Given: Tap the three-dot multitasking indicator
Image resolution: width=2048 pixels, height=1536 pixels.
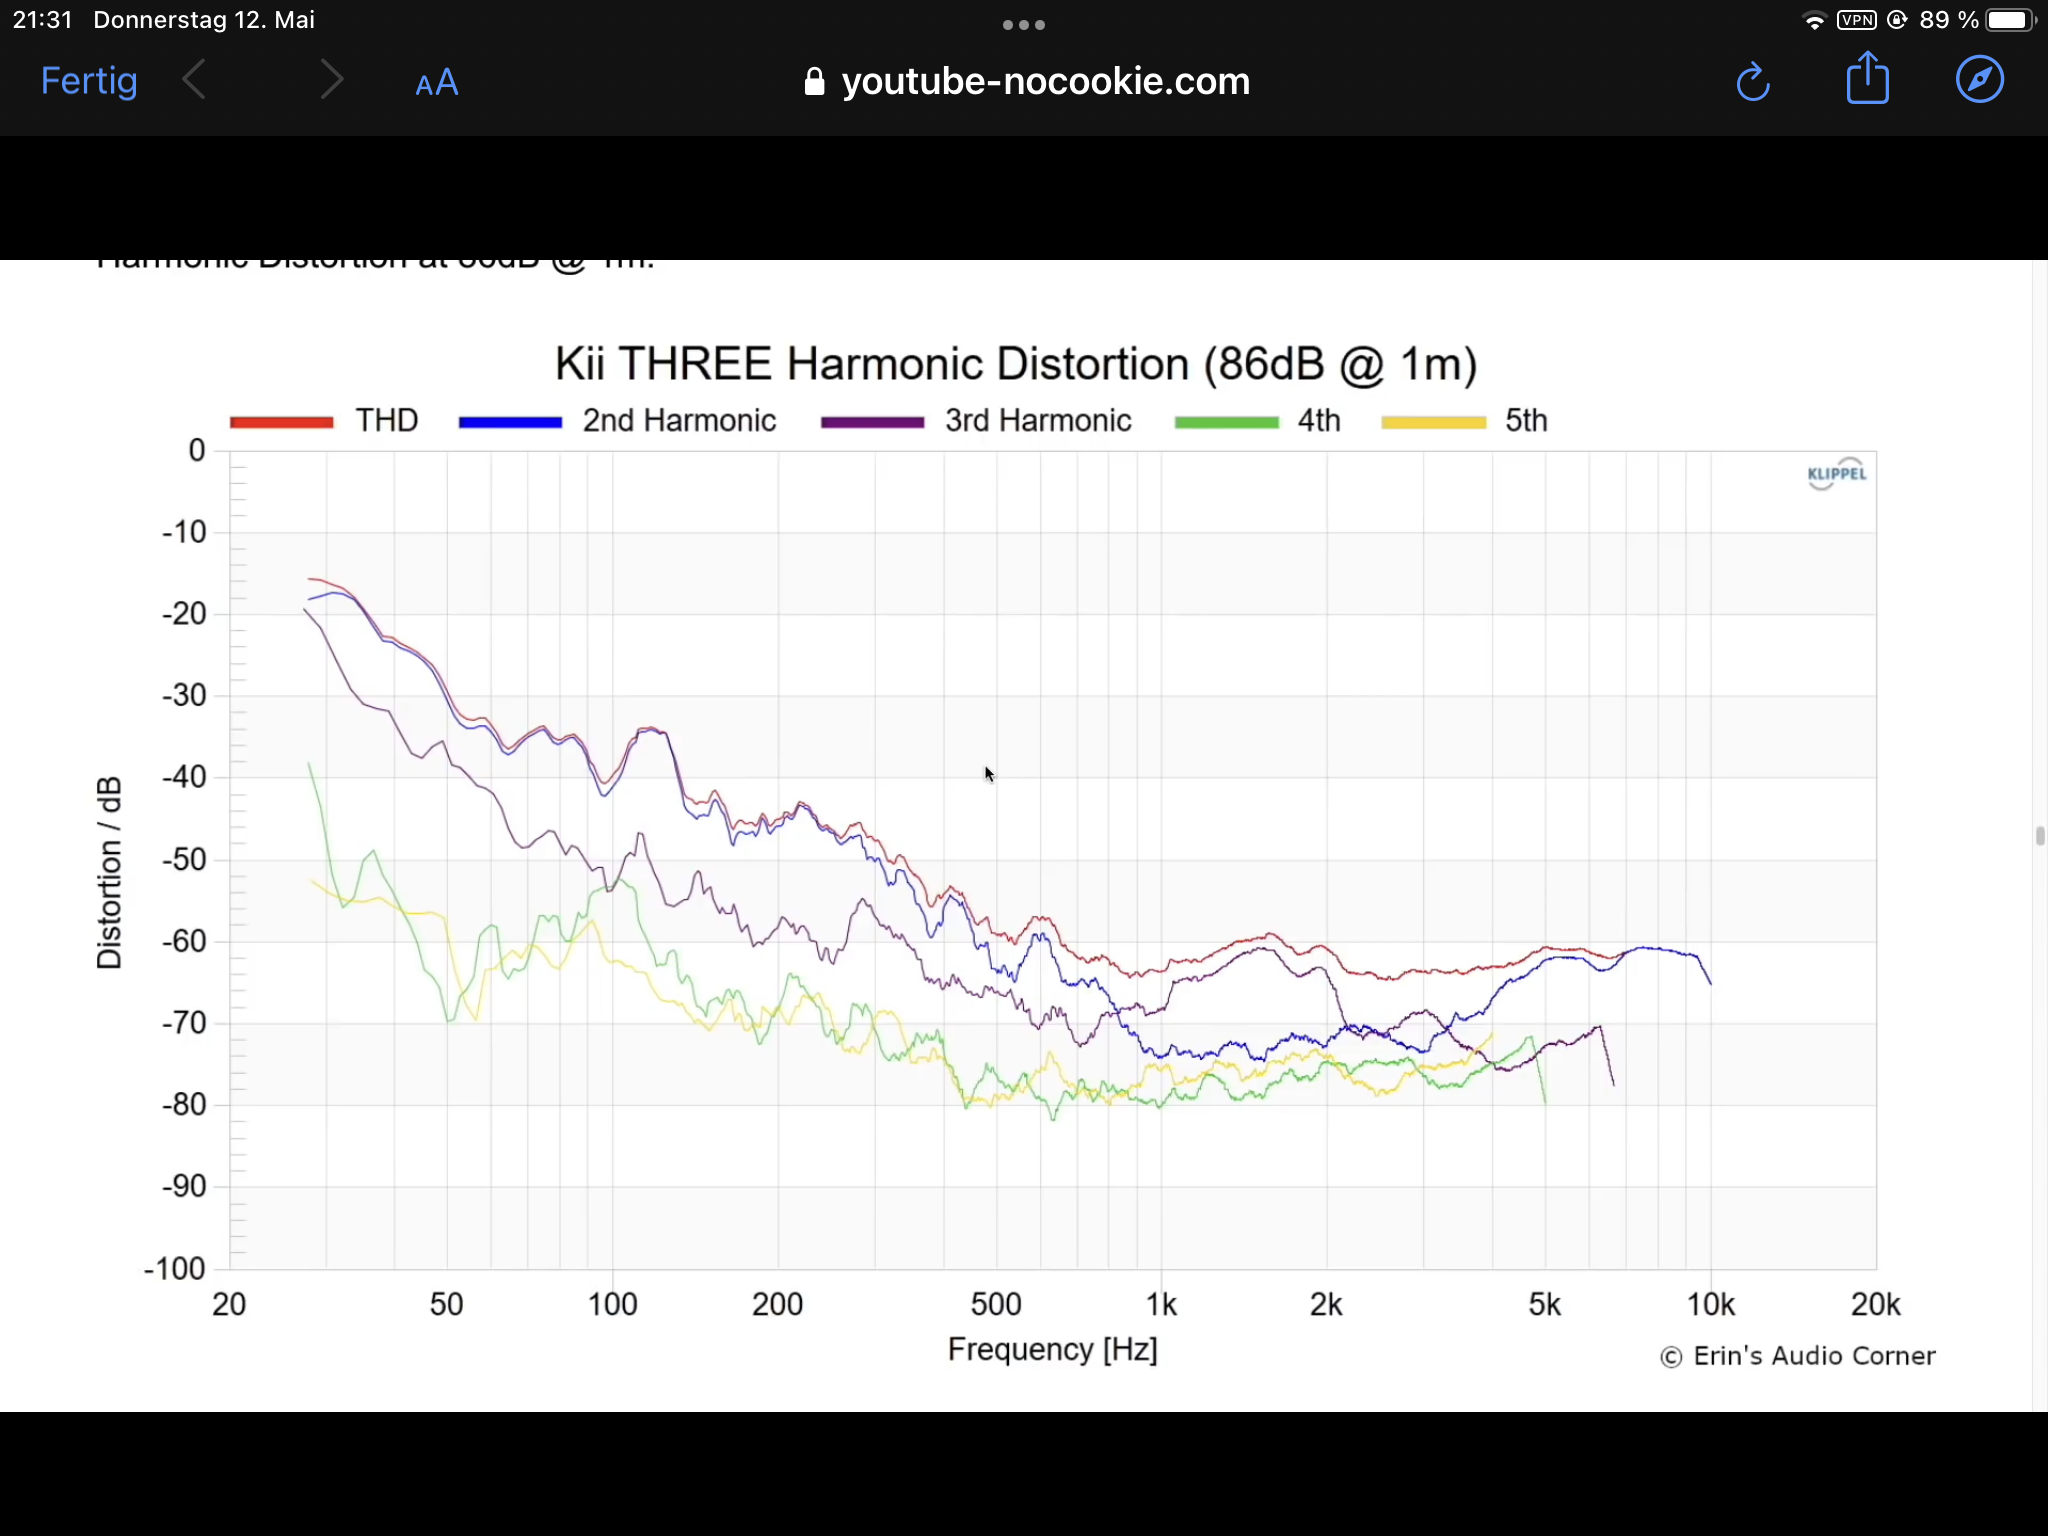Looking at the screenshot, I should [1024, 25].
